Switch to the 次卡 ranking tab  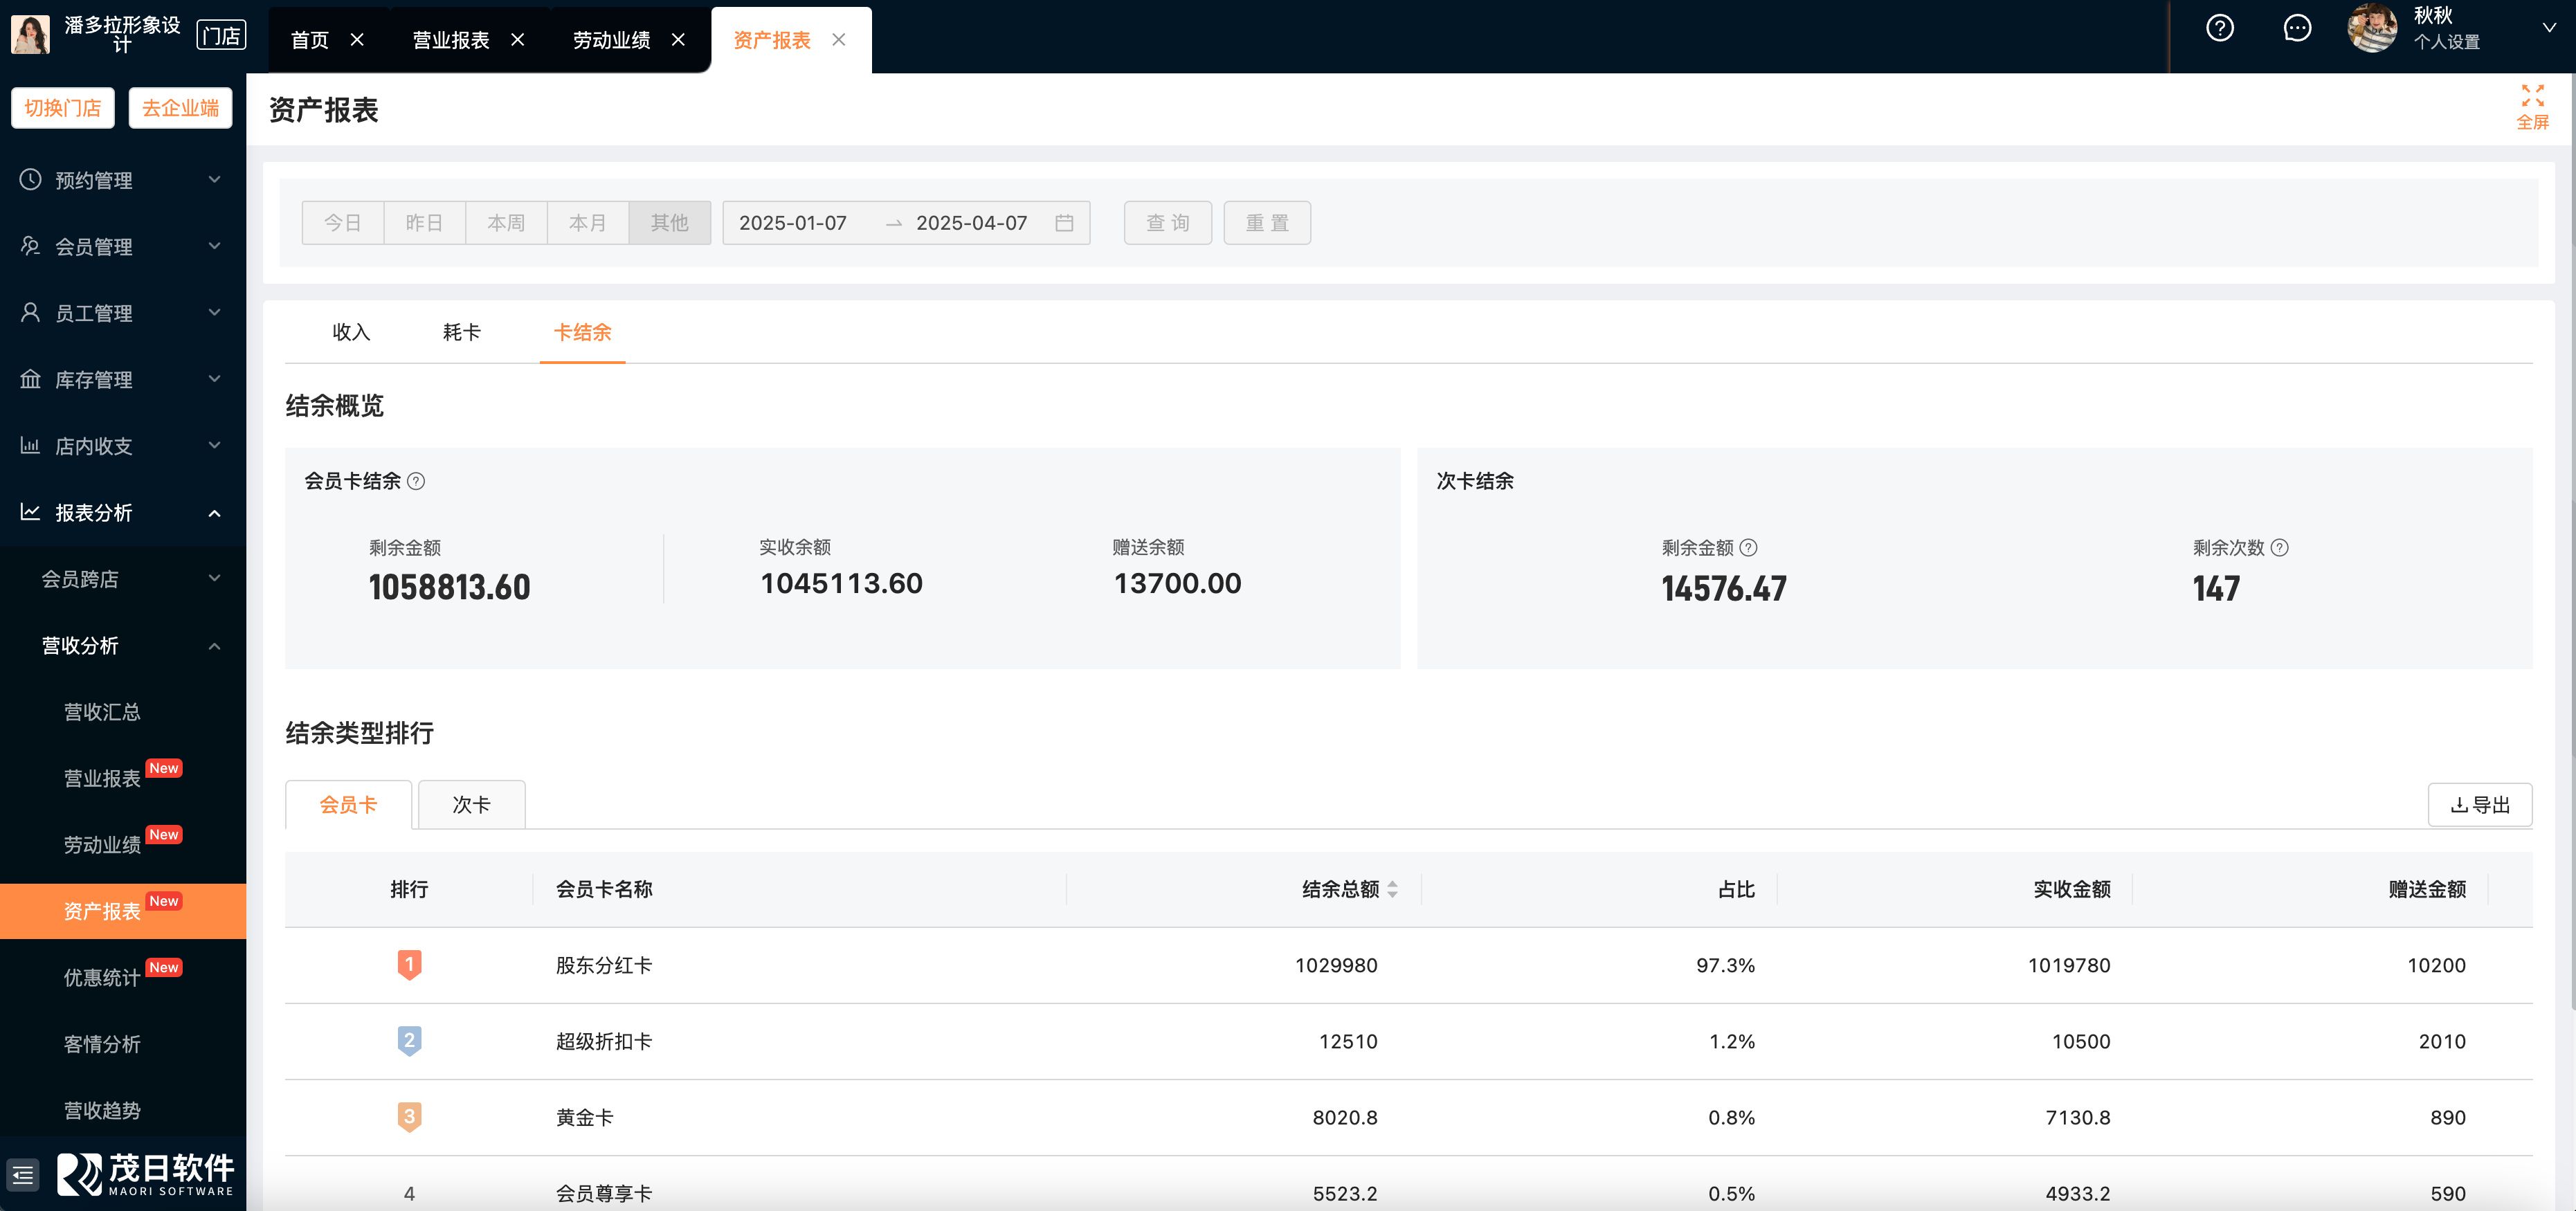[x=471, y=805]
